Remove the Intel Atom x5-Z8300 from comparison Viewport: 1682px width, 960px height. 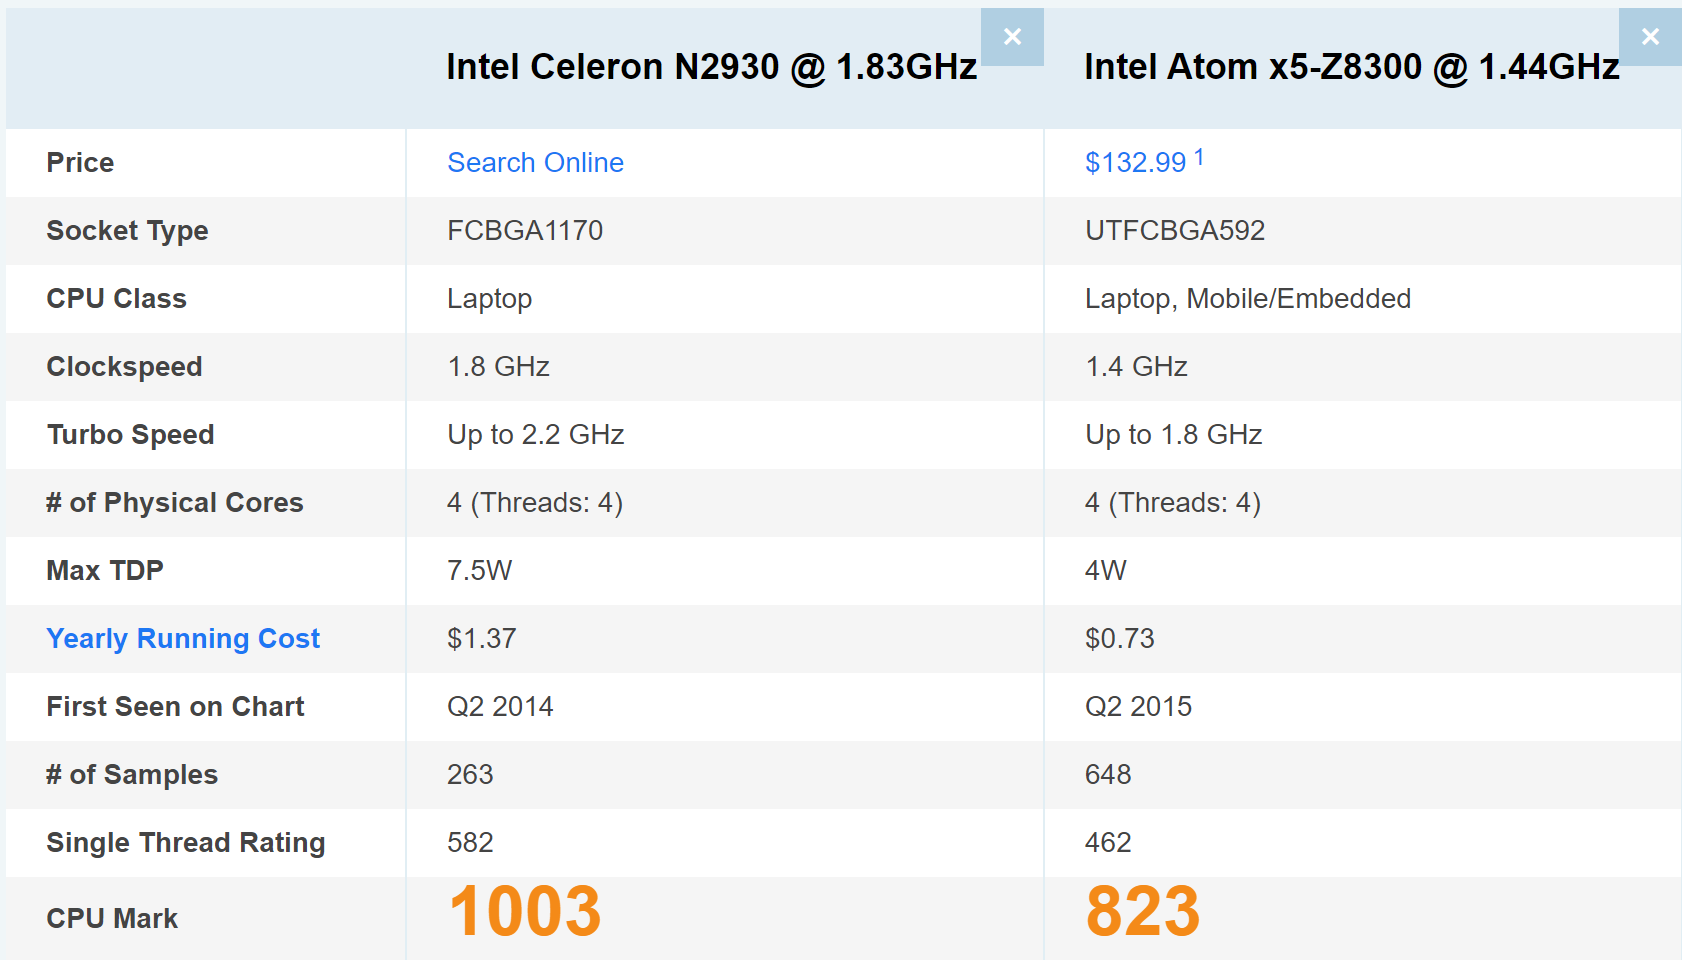(1650, 36)
